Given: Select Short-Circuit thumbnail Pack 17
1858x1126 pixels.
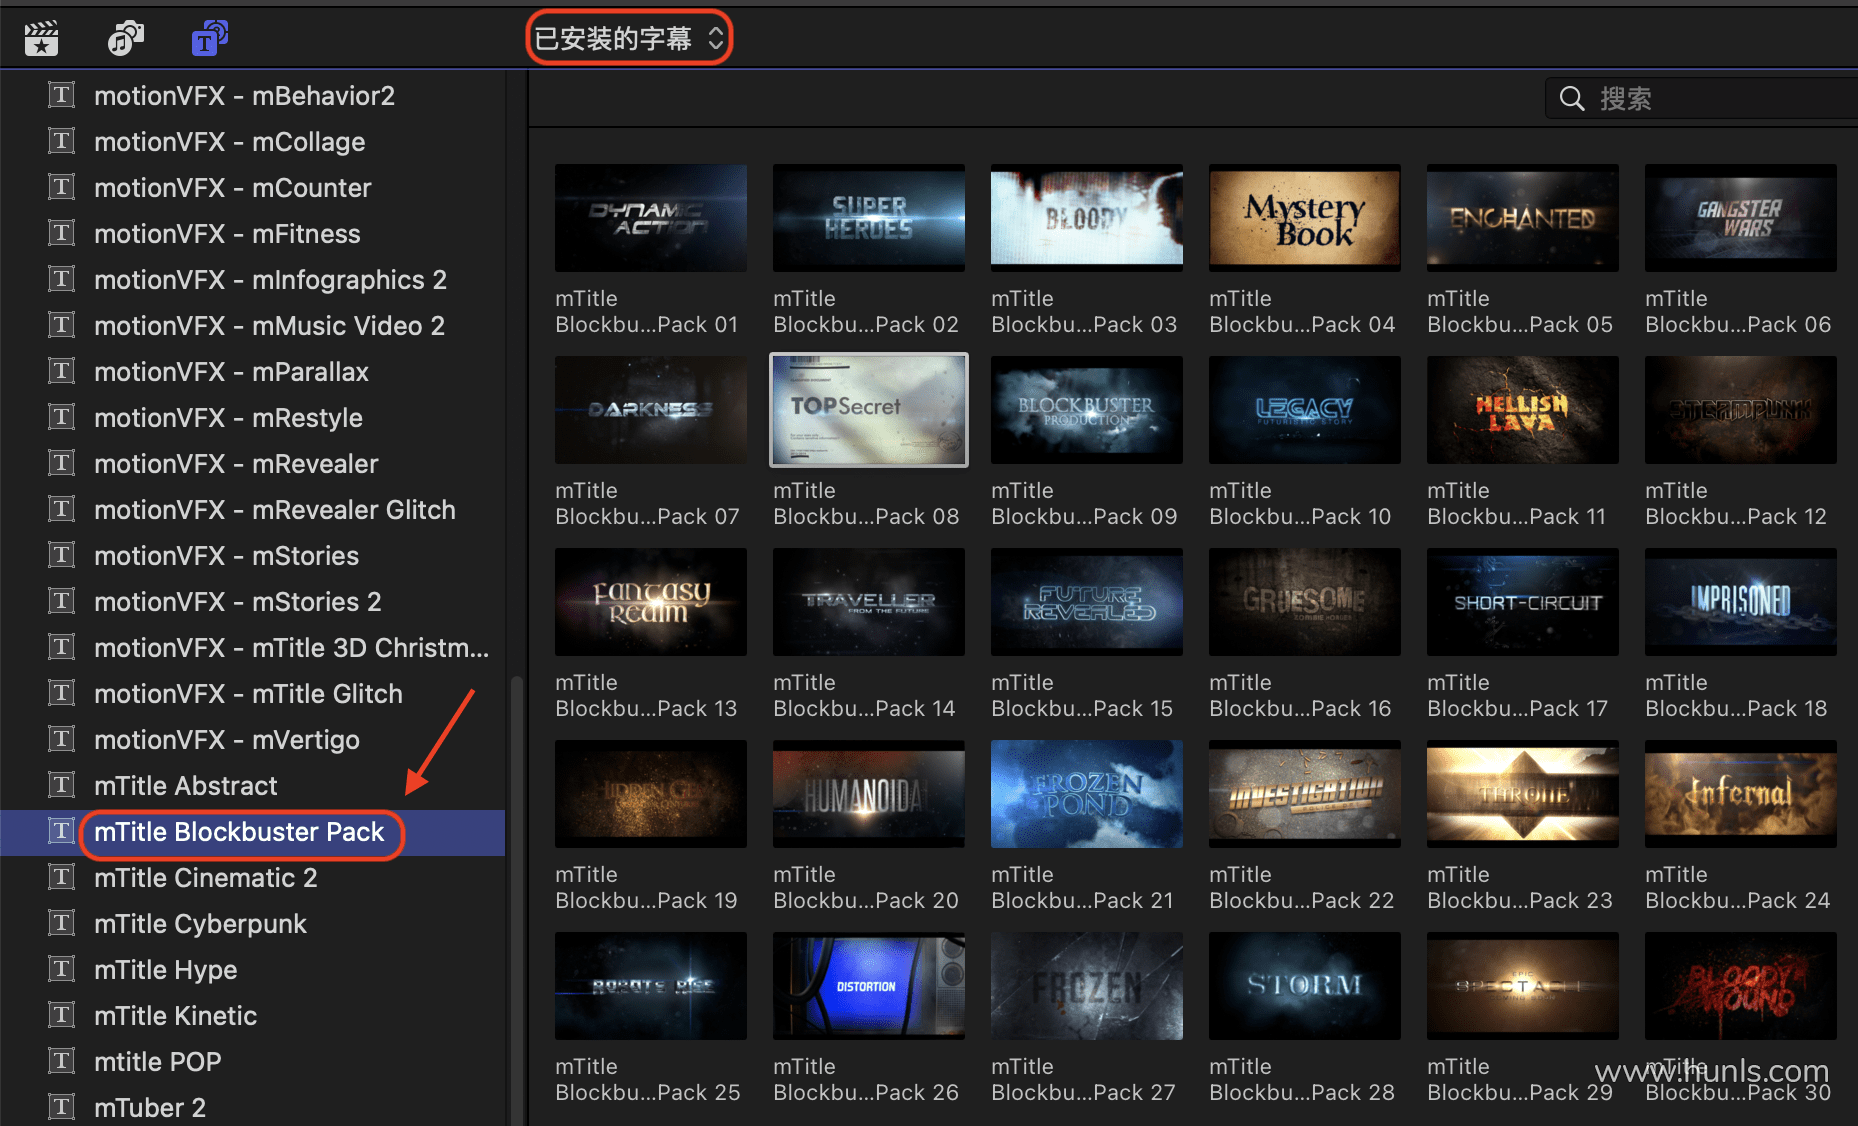Looking at the screenshot, I should point(1523,602).
